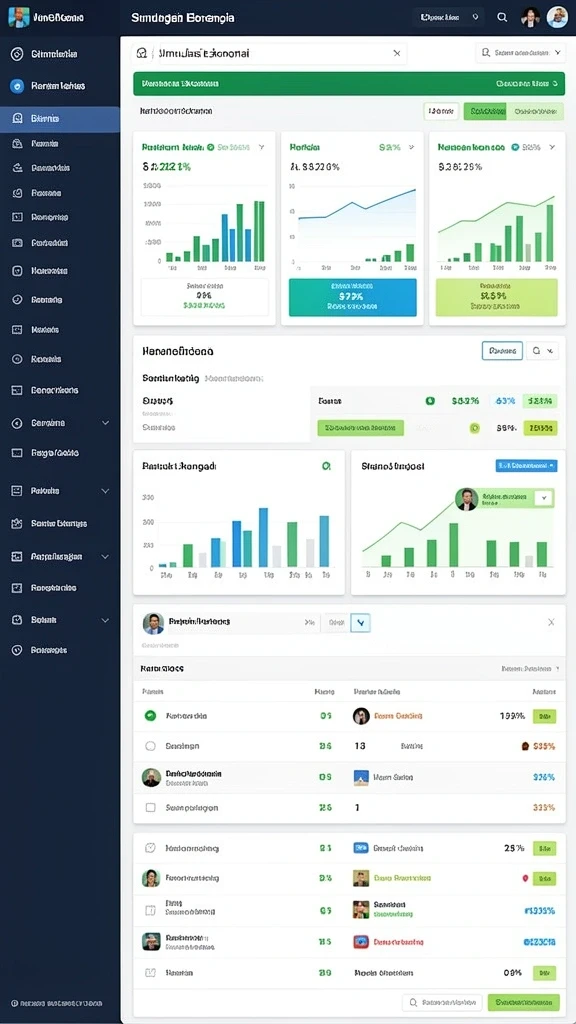Click the green button at the page's bottom right
The image size is (576, 1024).
tap(524, 1002)
